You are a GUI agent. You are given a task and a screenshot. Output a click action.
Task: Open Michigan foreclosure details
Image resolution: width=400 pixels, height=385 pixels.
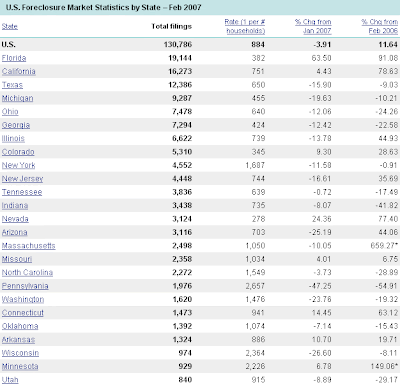[18, 98]
